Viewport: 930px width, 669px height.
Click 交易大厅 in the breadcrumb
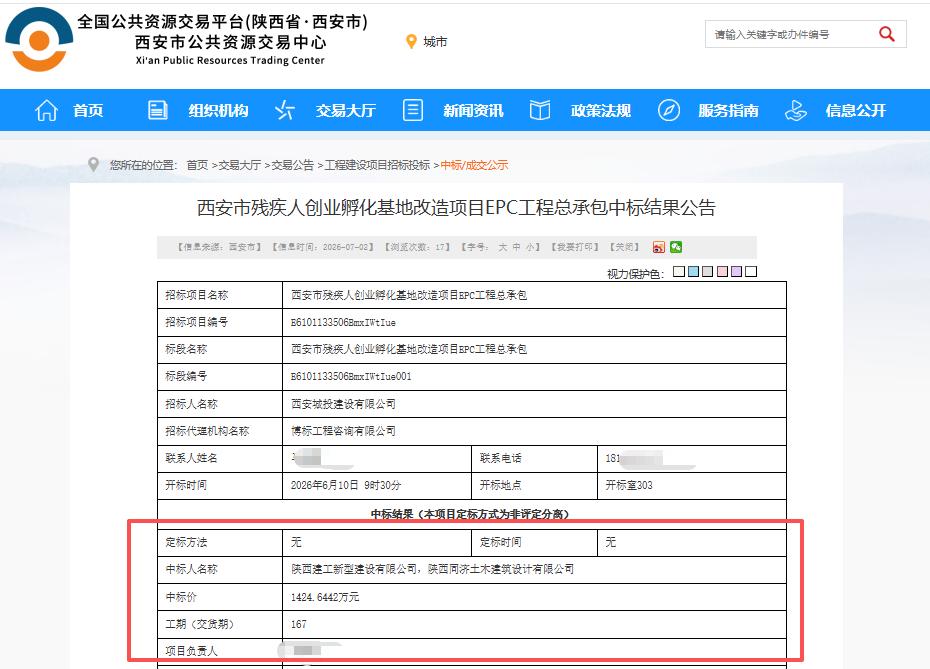[x=240, y=165]
